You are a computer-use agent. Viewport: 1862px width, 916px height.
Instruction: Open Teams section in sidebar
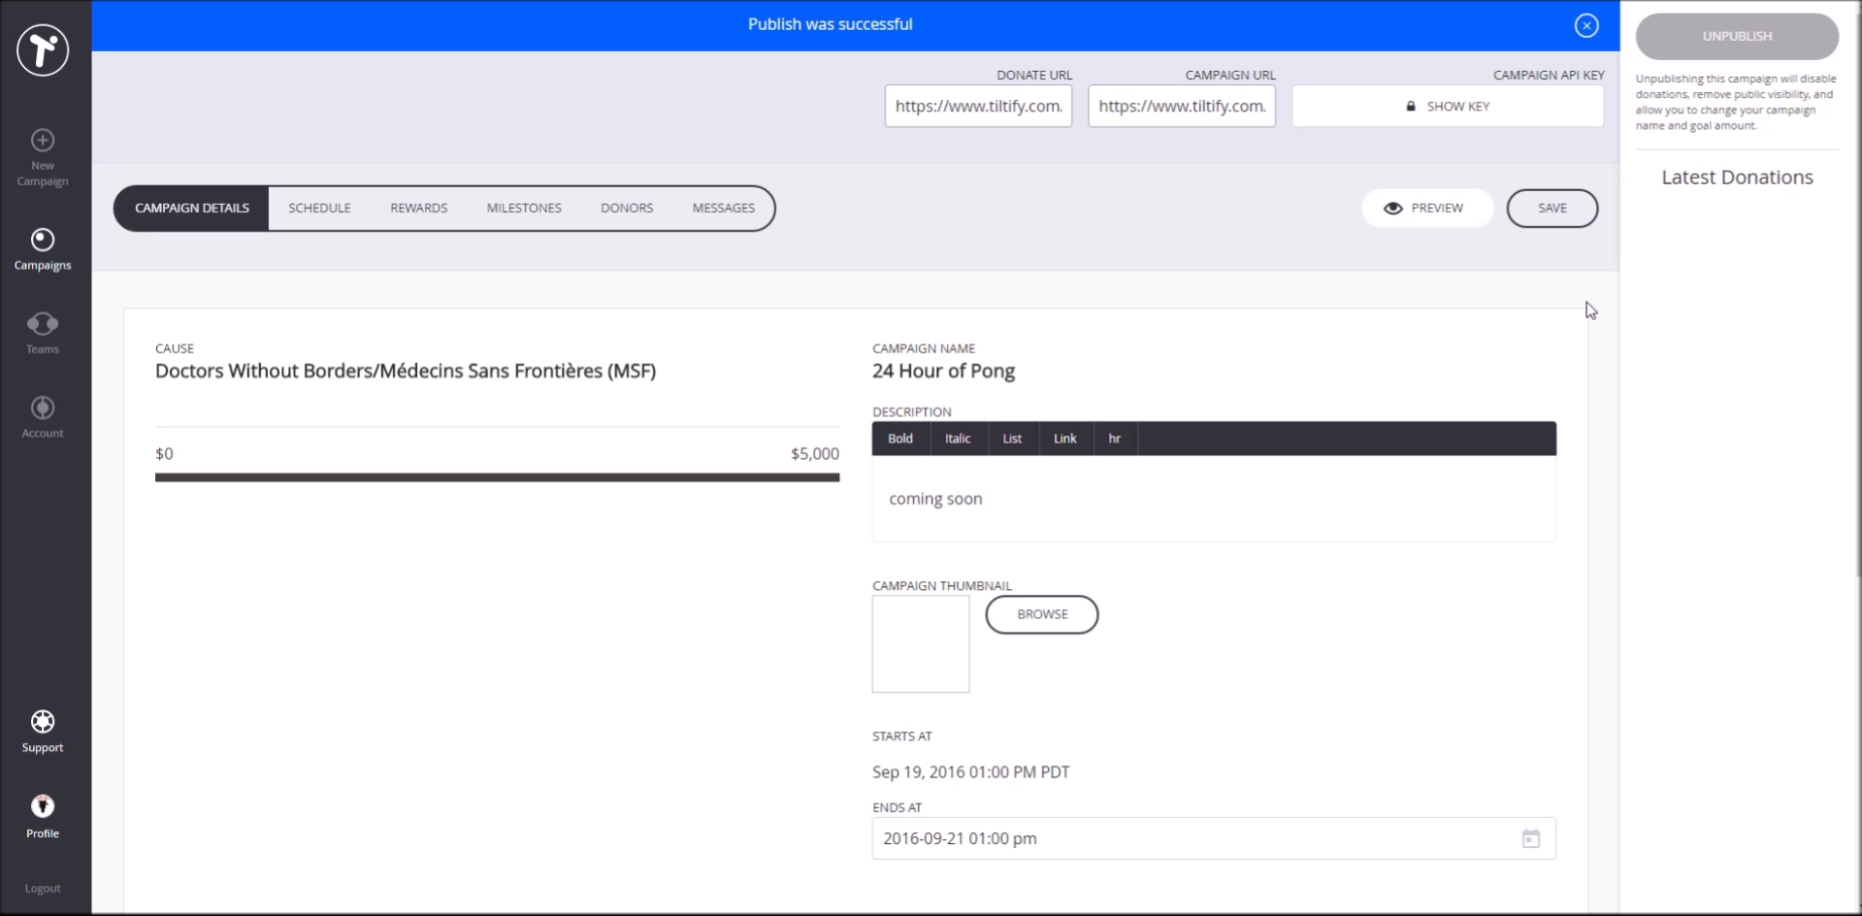(43, 333)
